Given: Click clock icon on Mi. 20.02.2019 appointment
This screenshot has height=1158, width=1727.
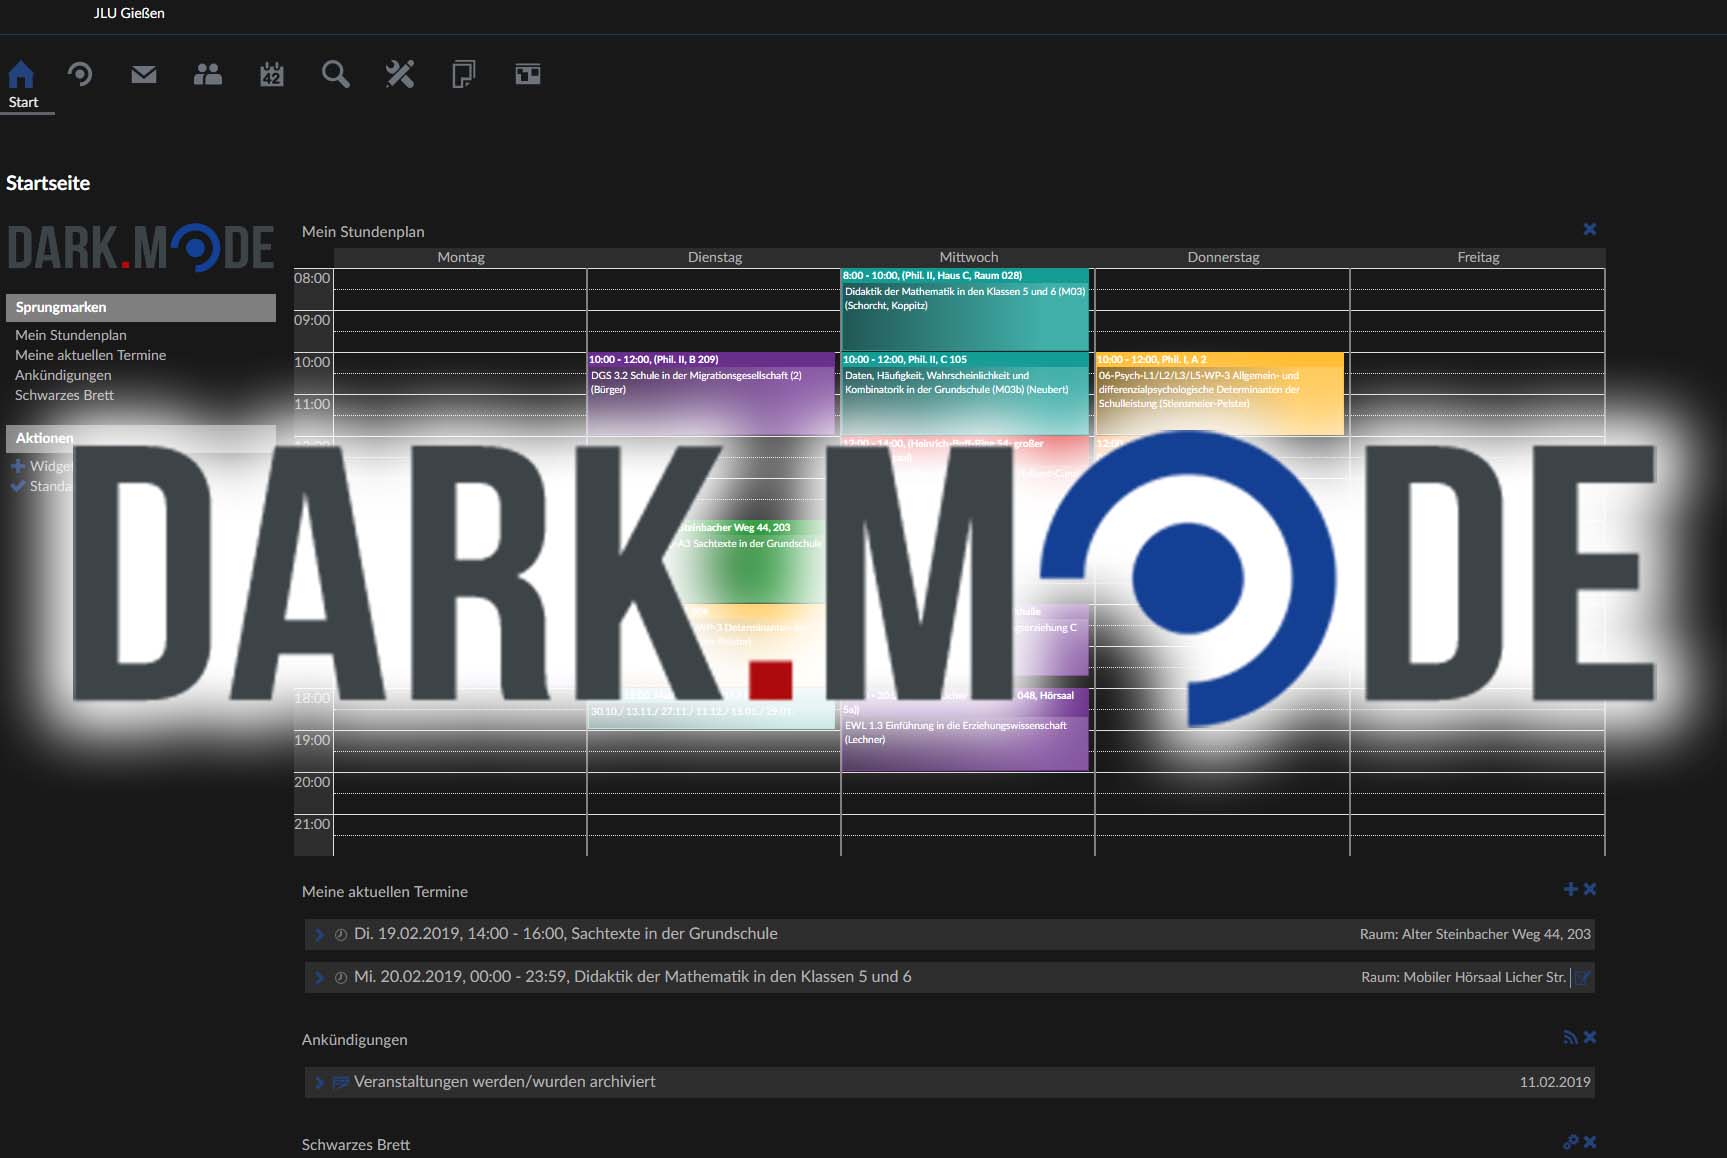Looking at the screenshot, I should [340, 978].
